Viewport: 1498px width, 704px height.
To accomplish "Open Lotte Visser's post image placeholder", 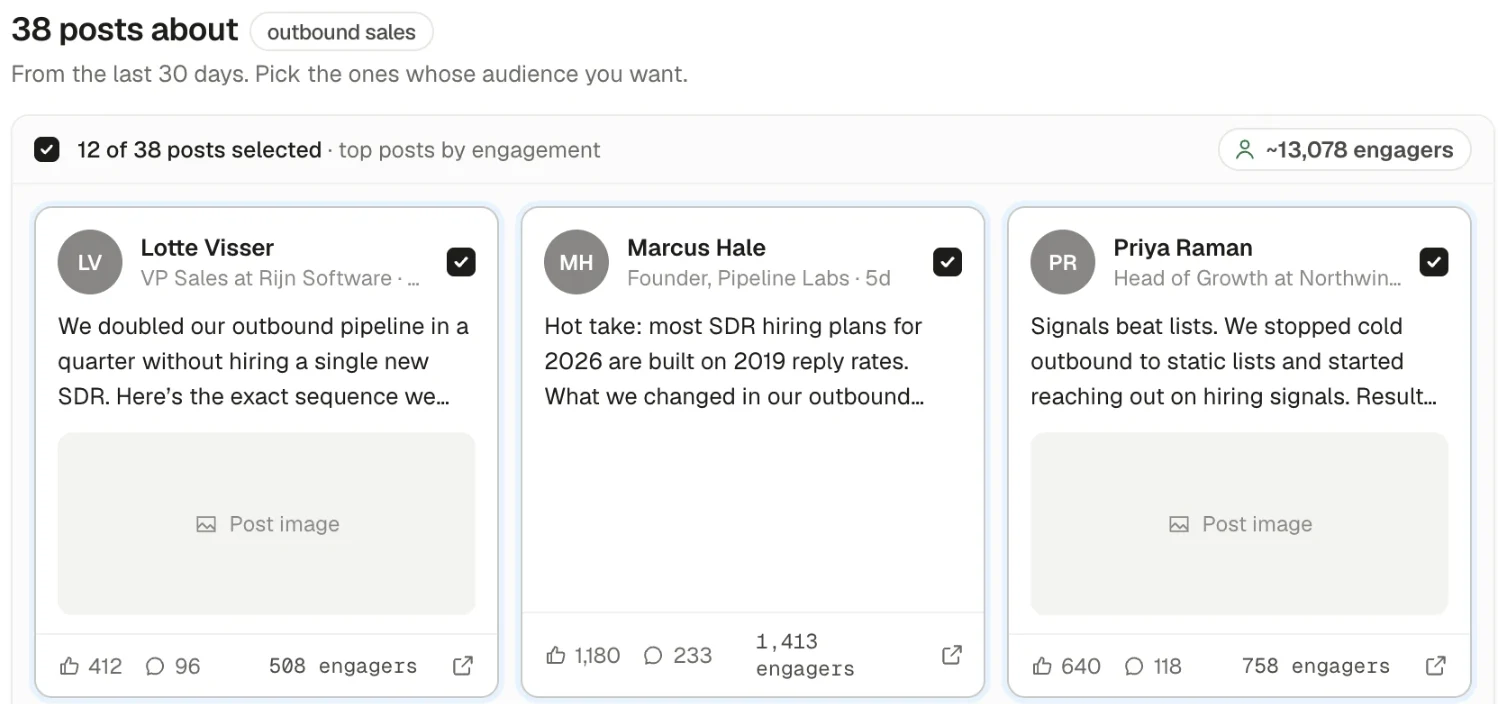I will [266, 523].
